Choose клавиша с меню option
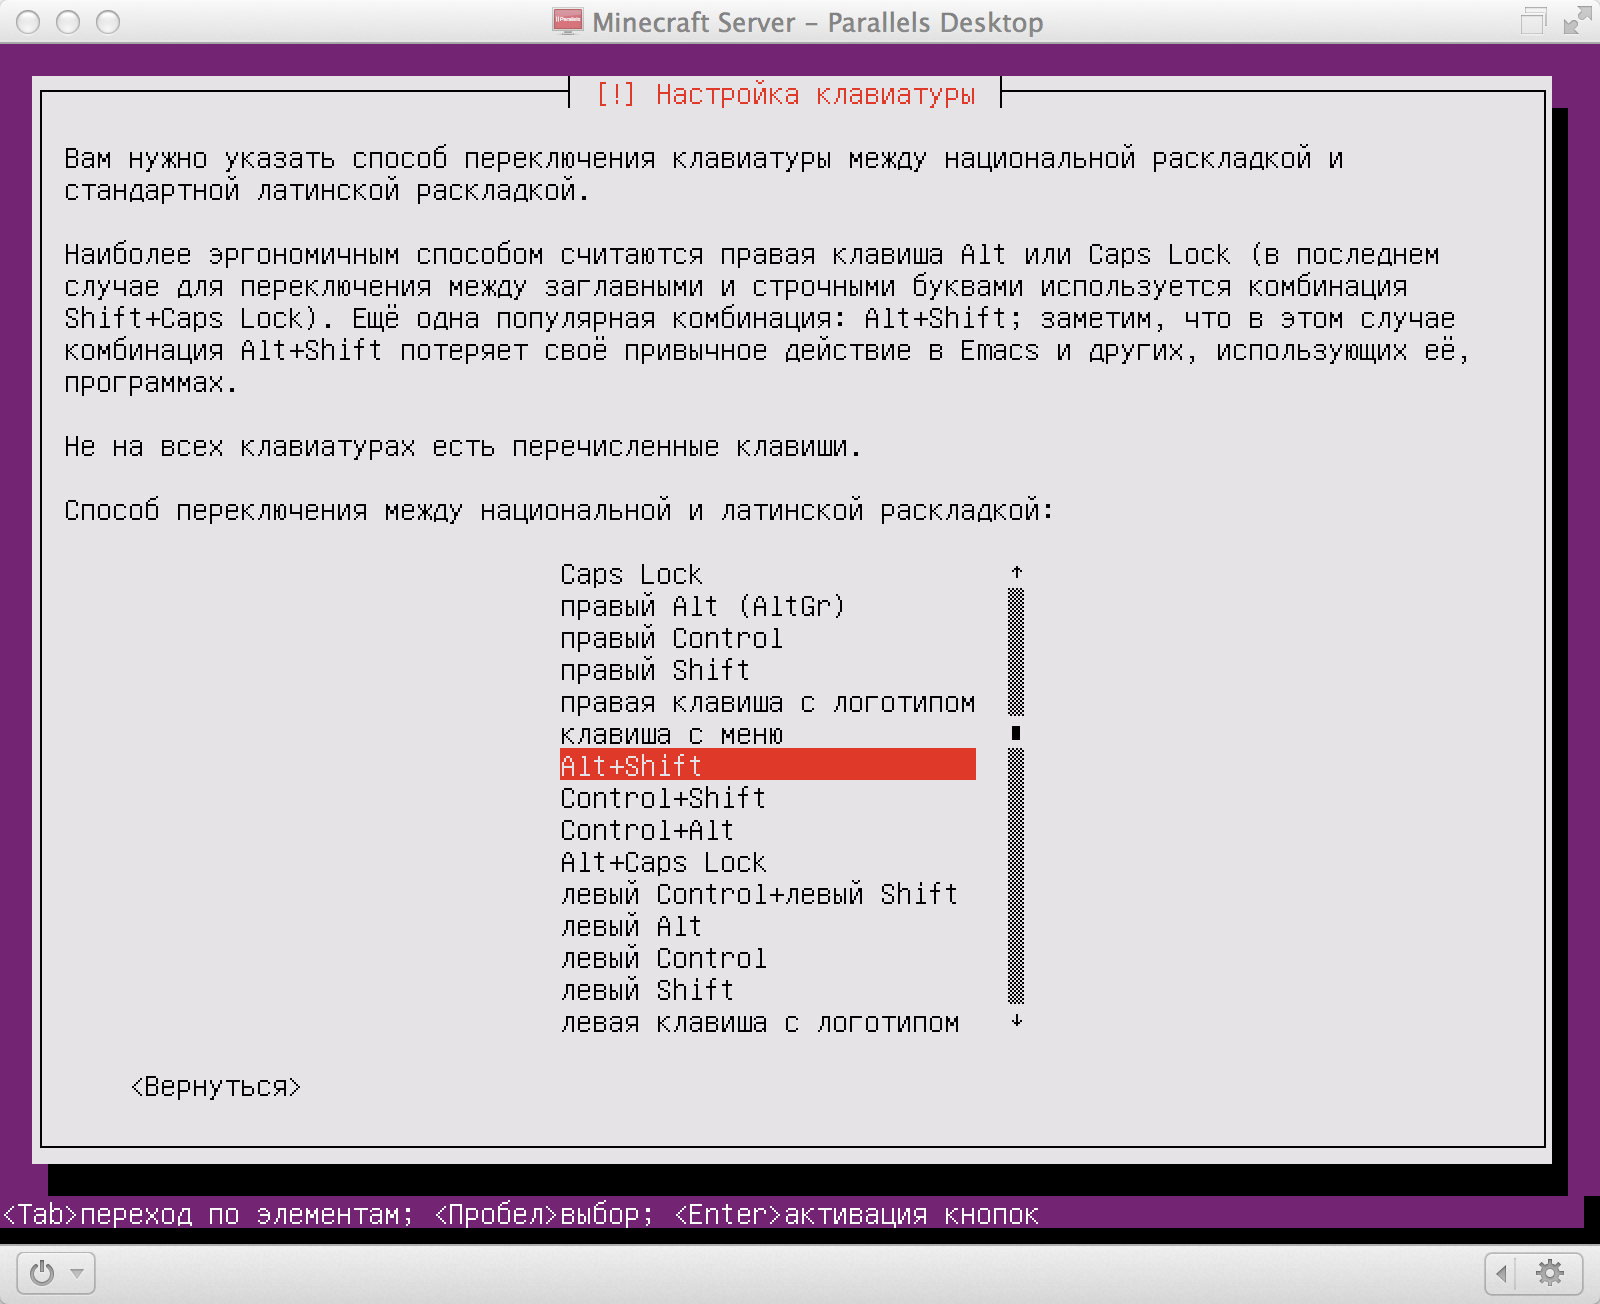Viewport: 1600px width, 1304px height. tap(671, 733)
